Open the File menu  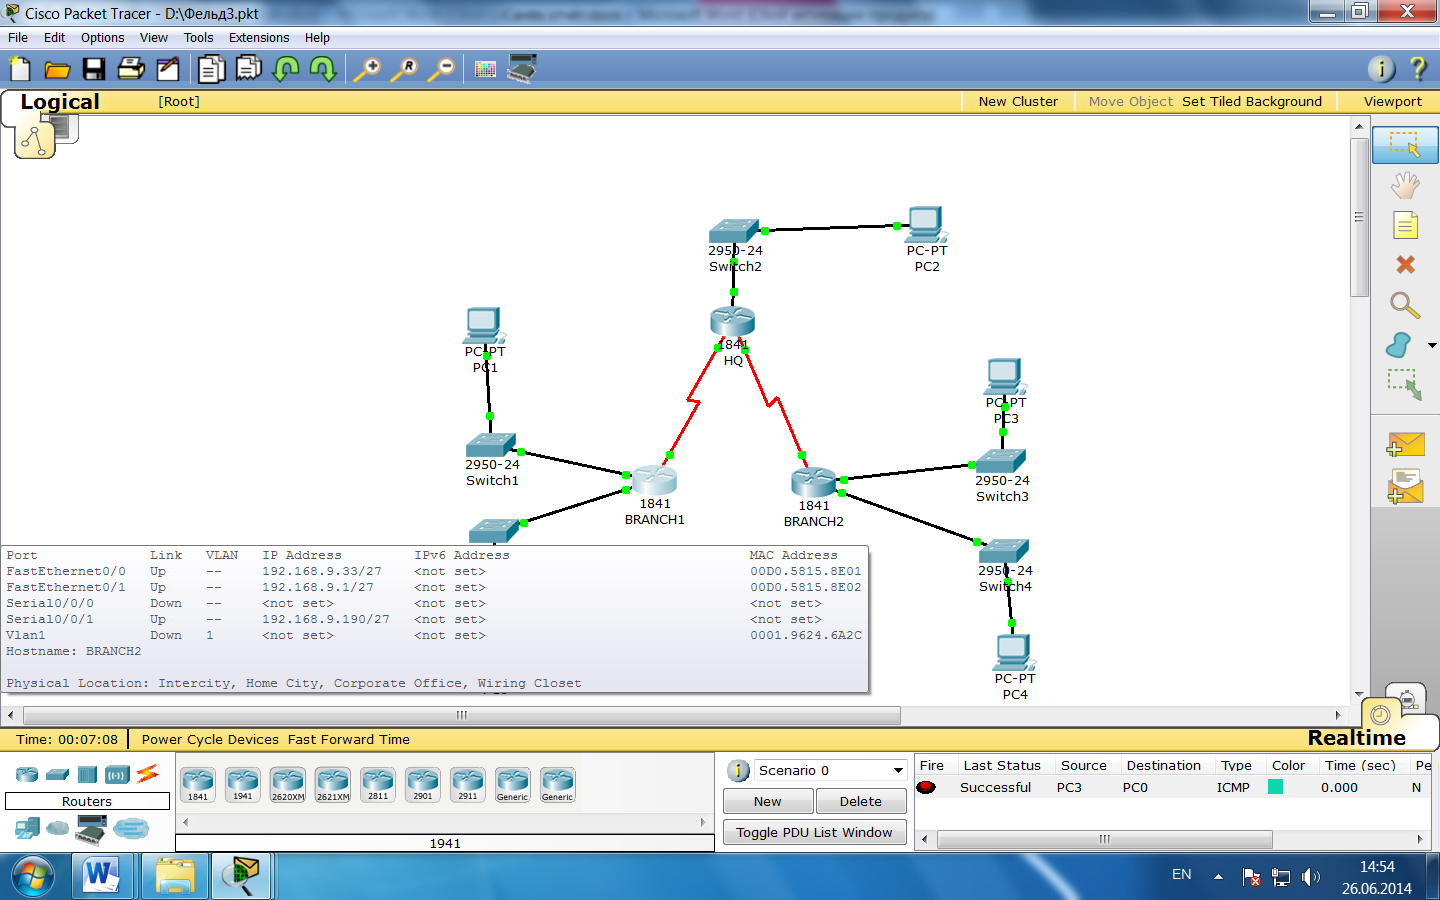pyautogui.click(x=18, y=38)
